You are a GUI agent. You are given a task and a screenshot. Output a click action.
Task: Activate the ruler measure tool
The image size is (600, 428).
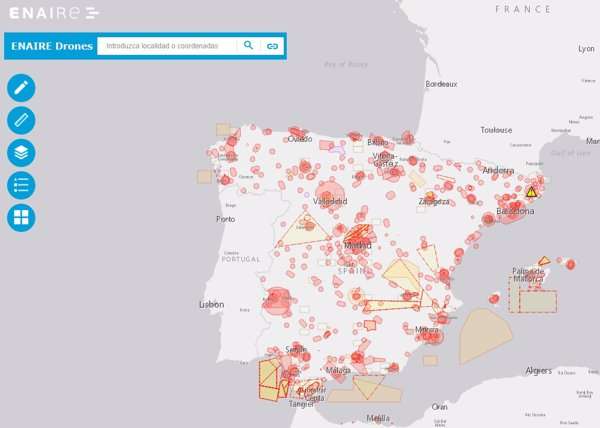pos(21,120)
